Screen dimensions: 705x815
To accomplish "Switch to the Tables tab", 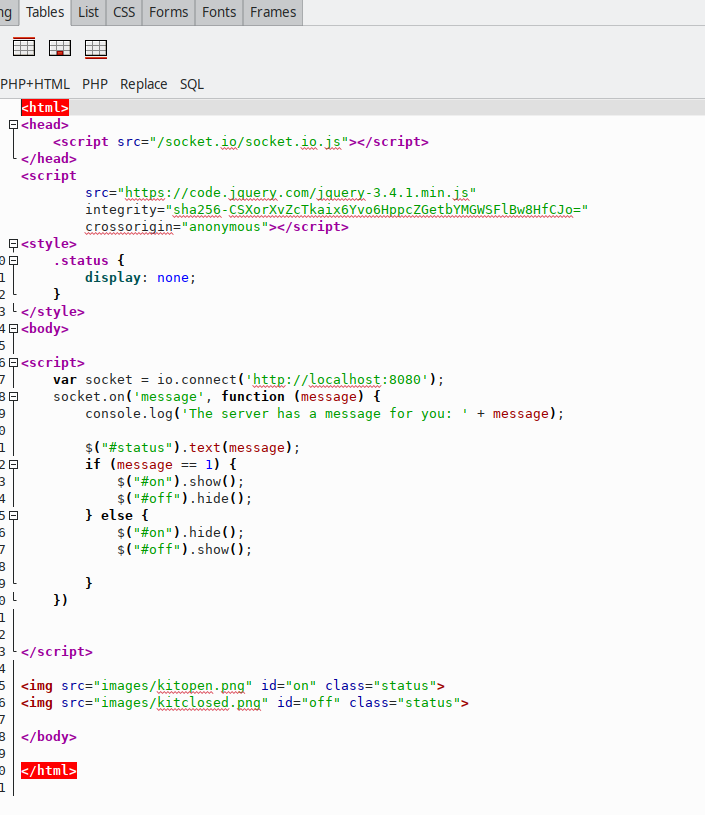I will coord(45,12).
